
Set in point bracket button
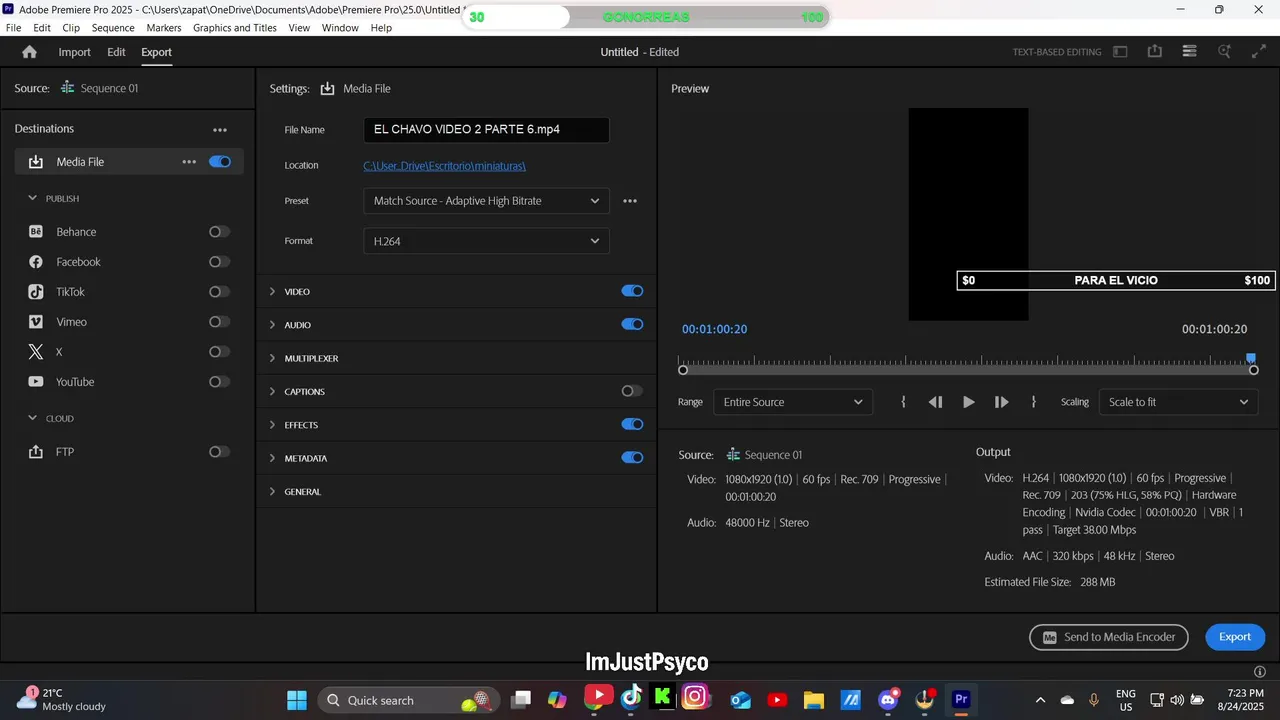[x=903, y=402]
